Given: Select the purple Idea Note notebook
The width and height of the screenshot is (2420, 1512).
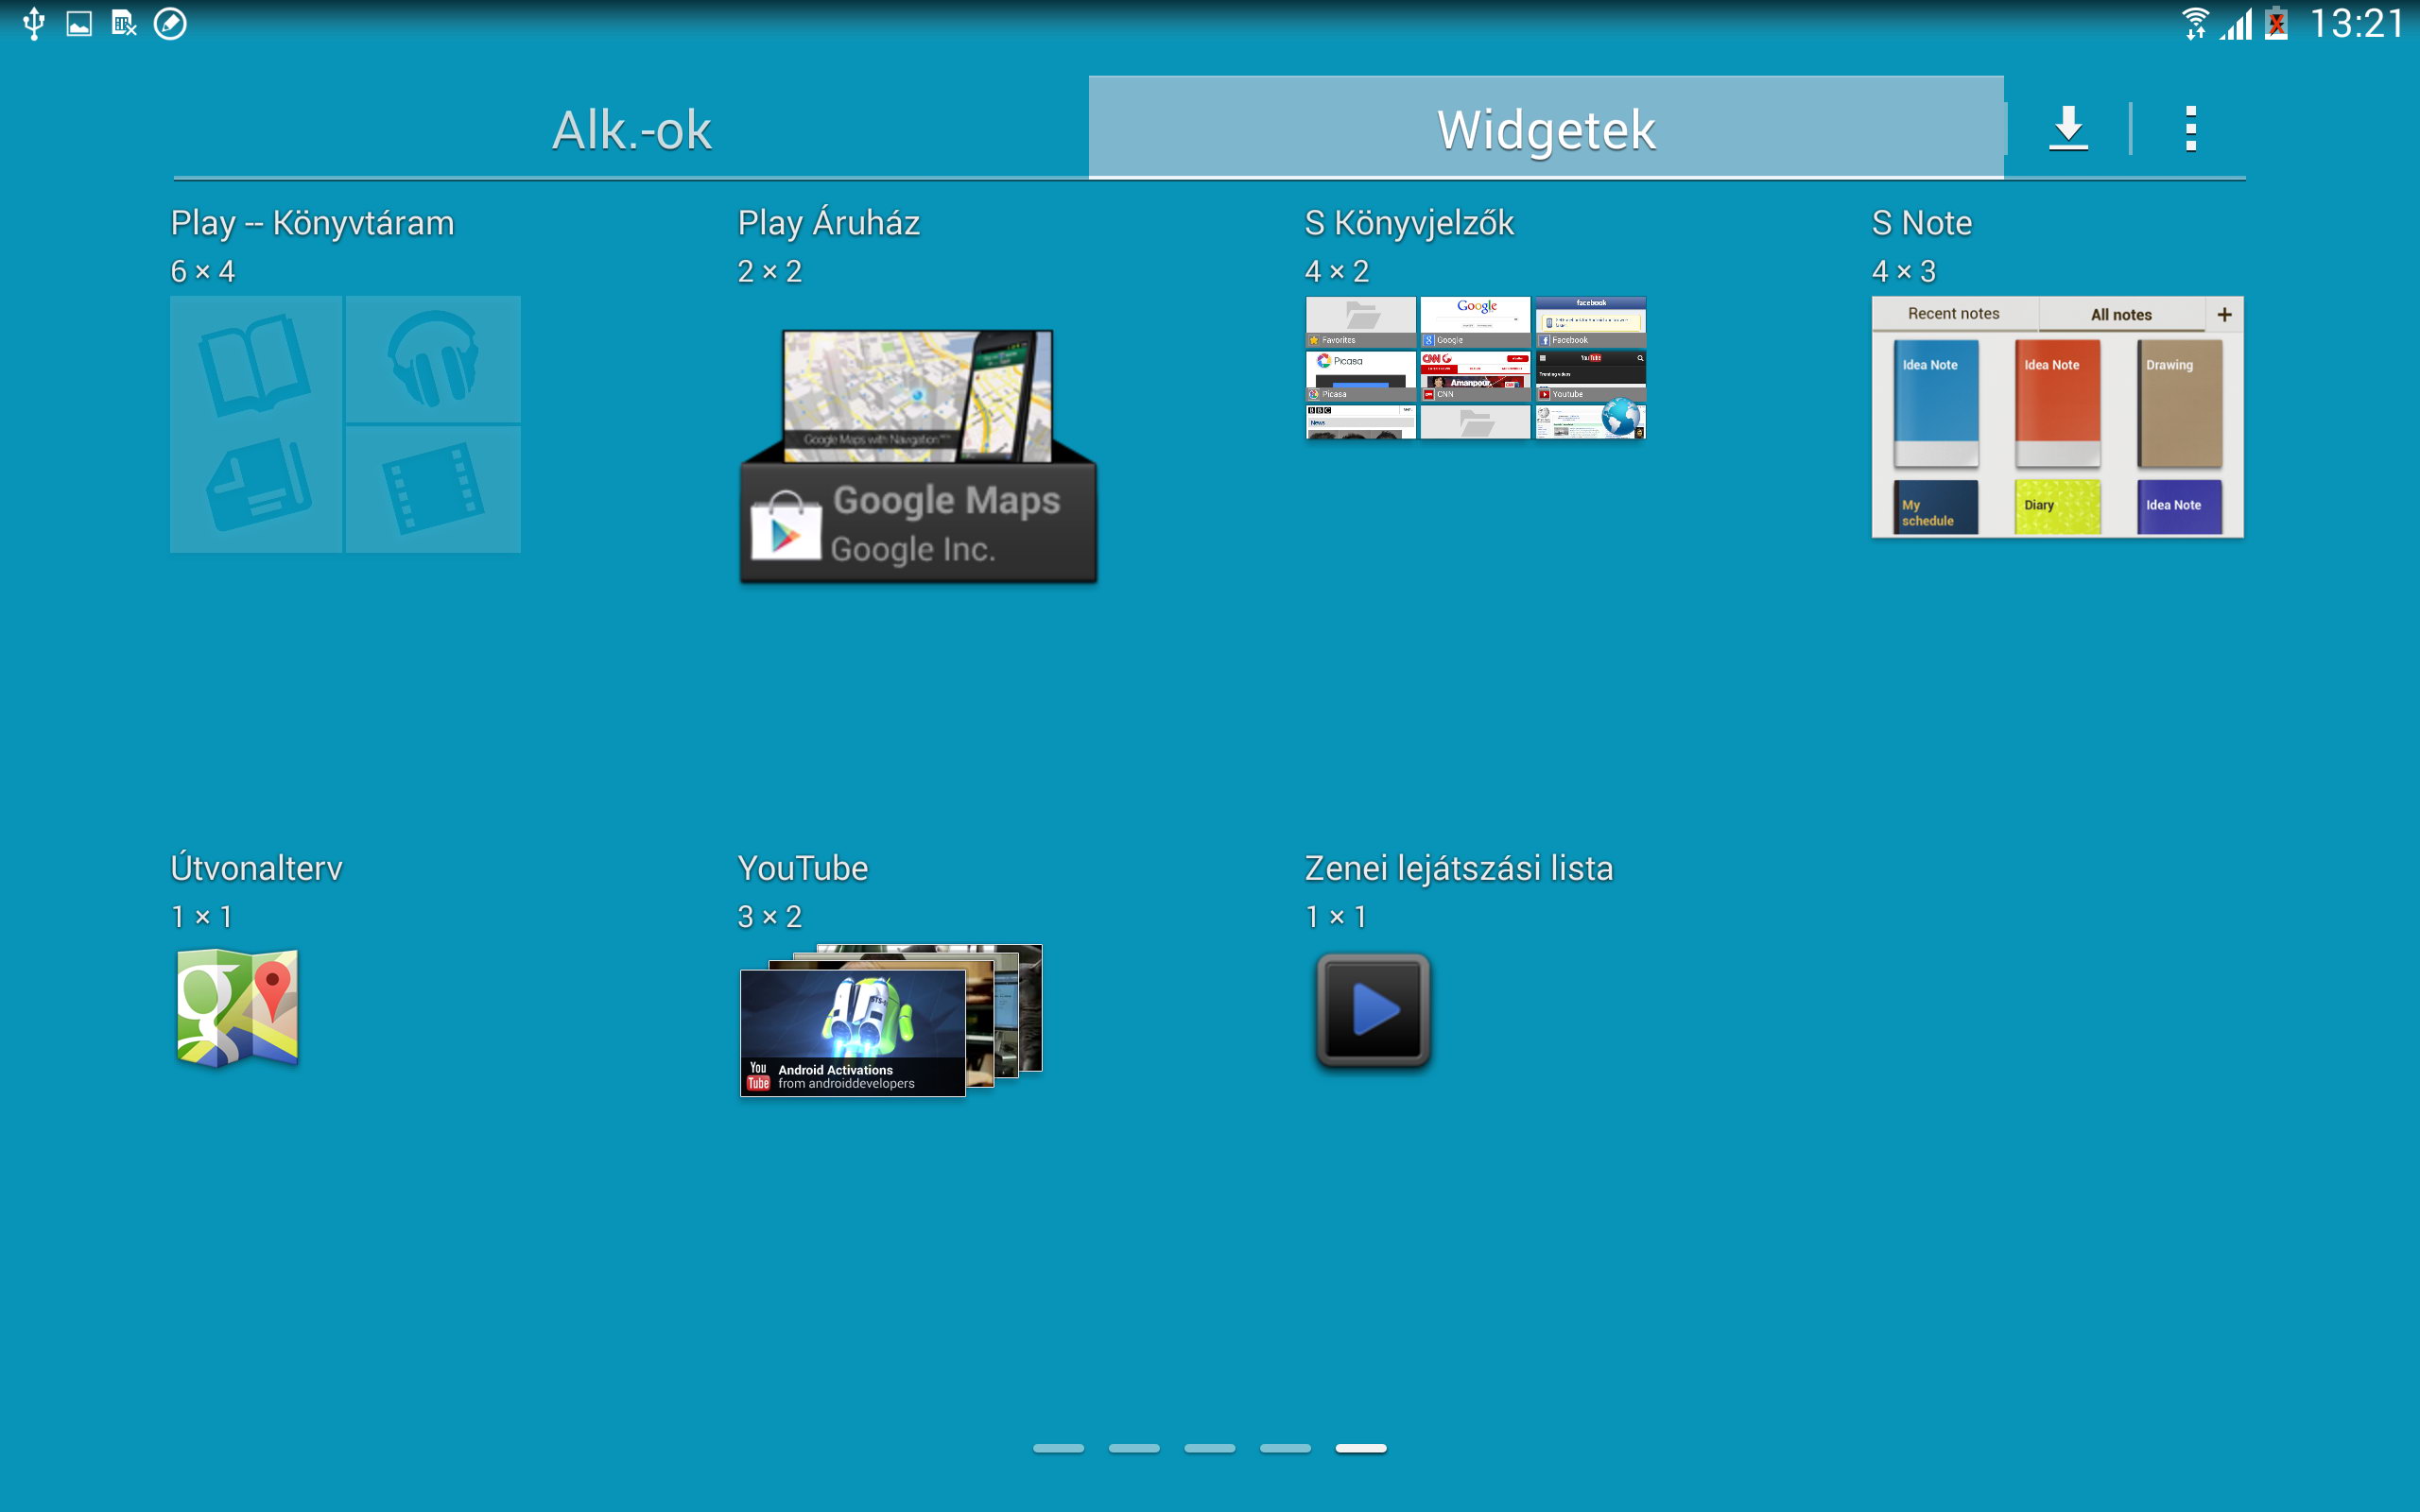Looking at the screenshot, I should click(x=2180, y=507).
